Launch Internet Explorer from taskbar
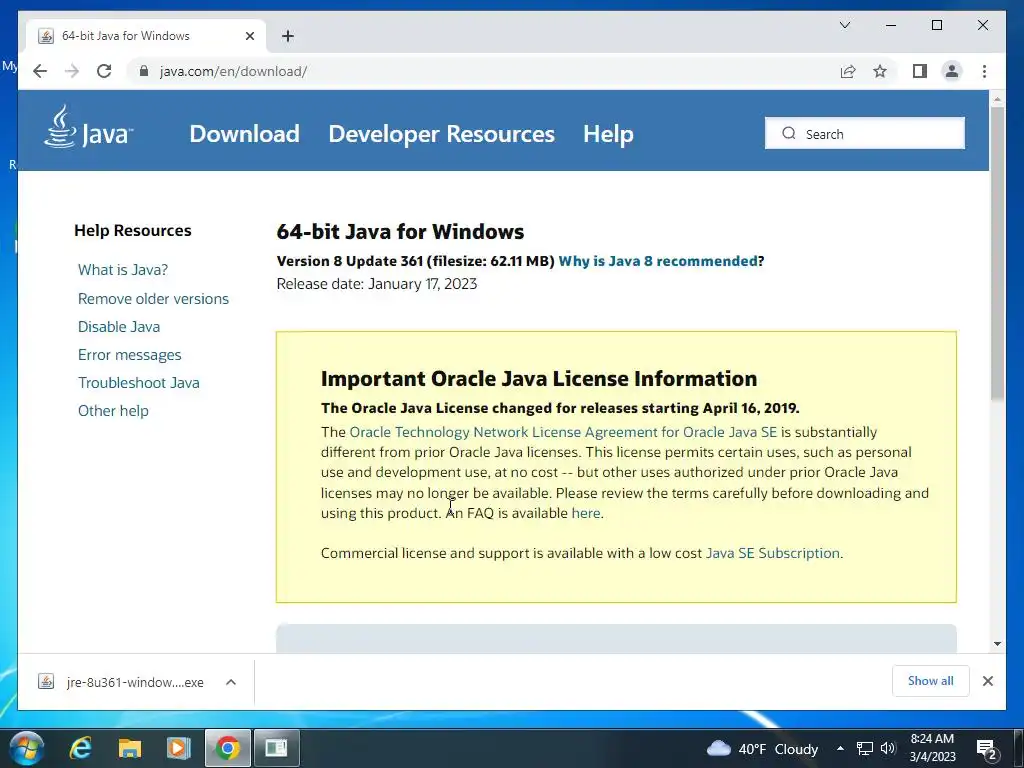Image resolution: width=1024 pixels, height=768 pixels. click(80, 748)
